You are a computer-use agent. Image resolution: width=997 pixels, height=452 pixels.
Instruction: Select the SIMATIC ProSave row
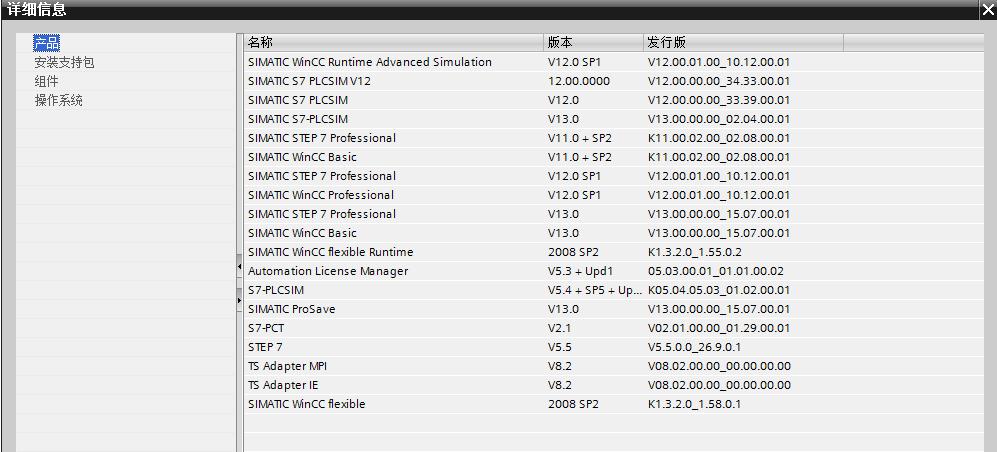click(x=292, y=309)
